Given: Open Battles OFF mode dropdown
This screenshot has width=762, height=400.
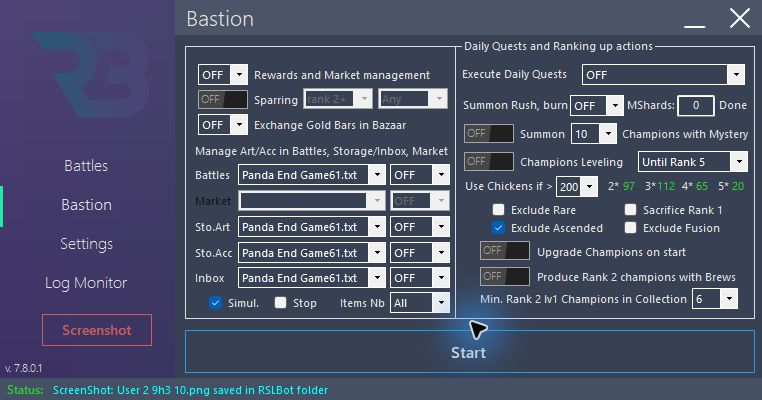Looking at the screenshot, I should point(419,175).
